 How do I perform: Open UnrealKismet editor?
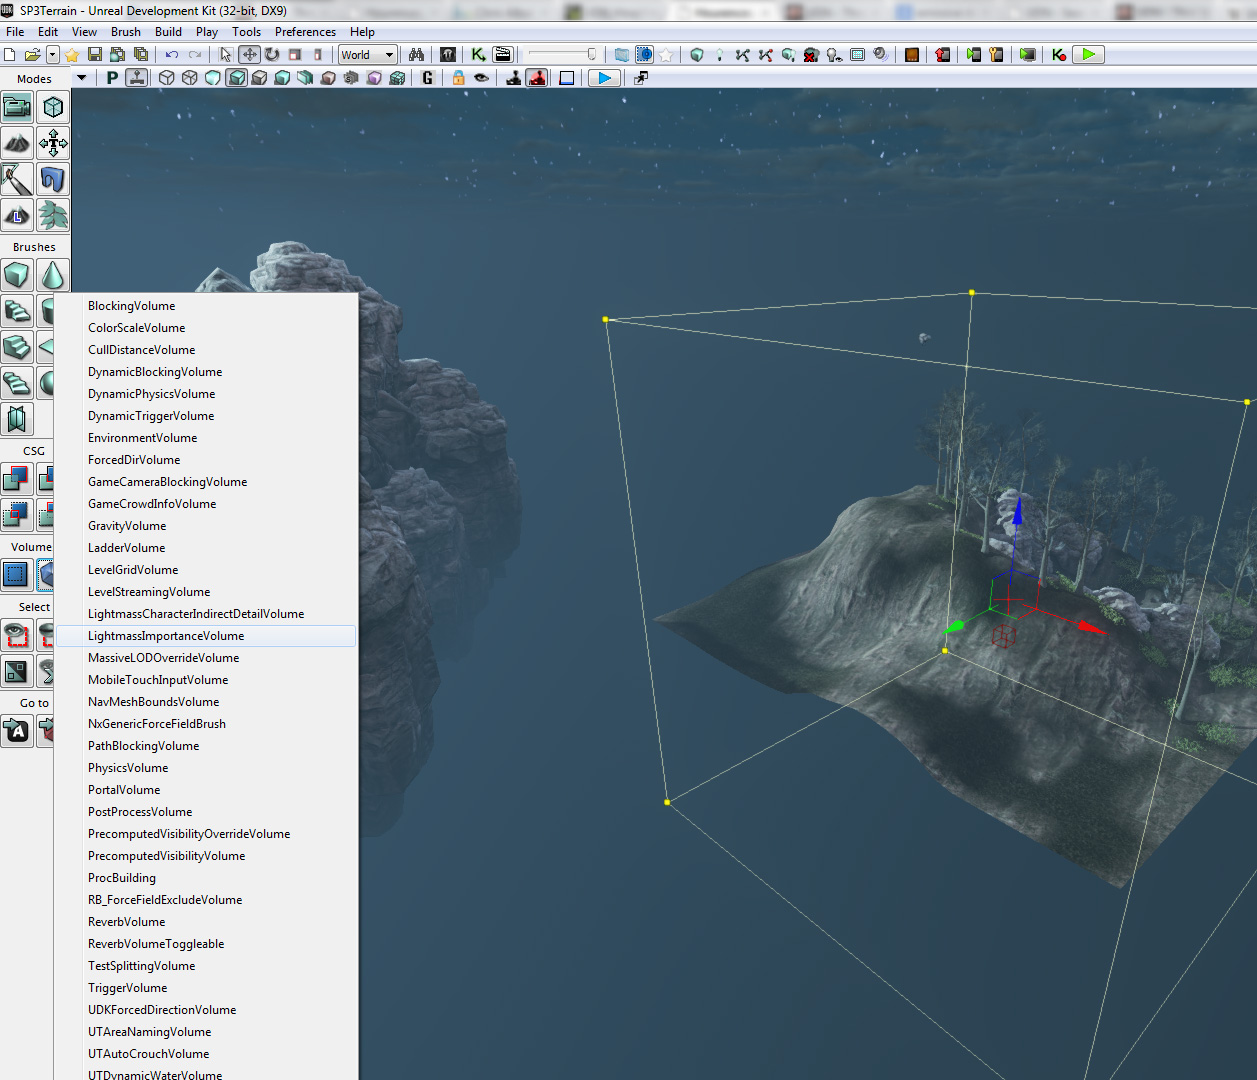pyautogui.click(x=479, y=55)
